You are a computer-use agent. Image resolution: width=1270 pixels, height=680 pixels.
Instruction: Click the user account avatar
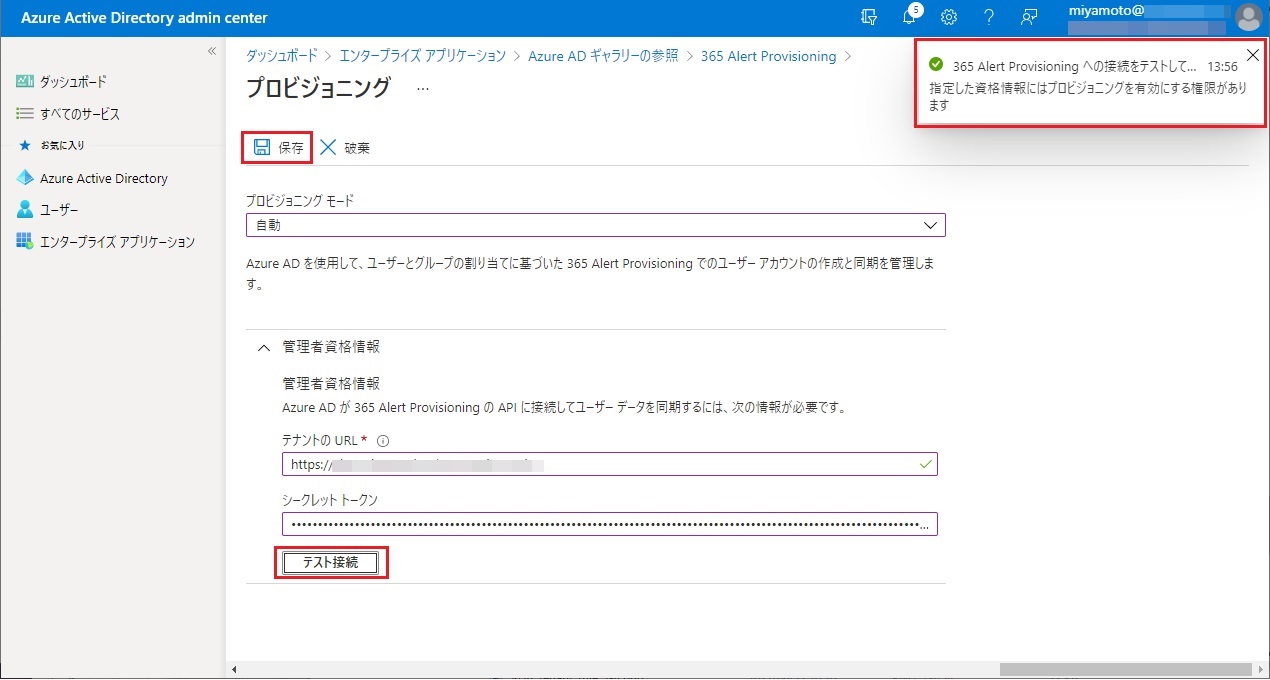pyautogui.click(x=1247, y=17)
